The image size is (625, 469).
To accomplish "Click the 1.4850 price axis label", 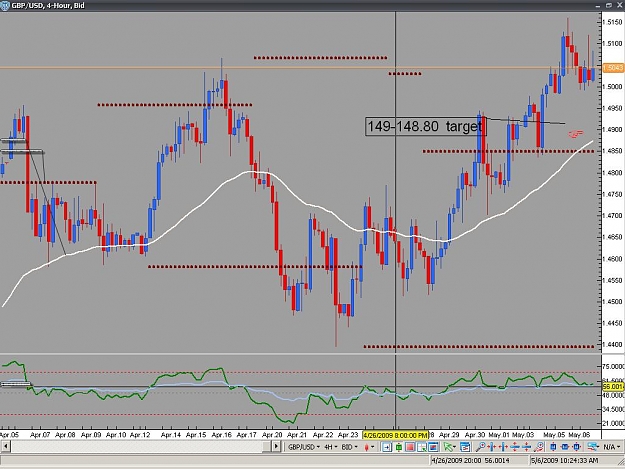I will tap(613, 151).
